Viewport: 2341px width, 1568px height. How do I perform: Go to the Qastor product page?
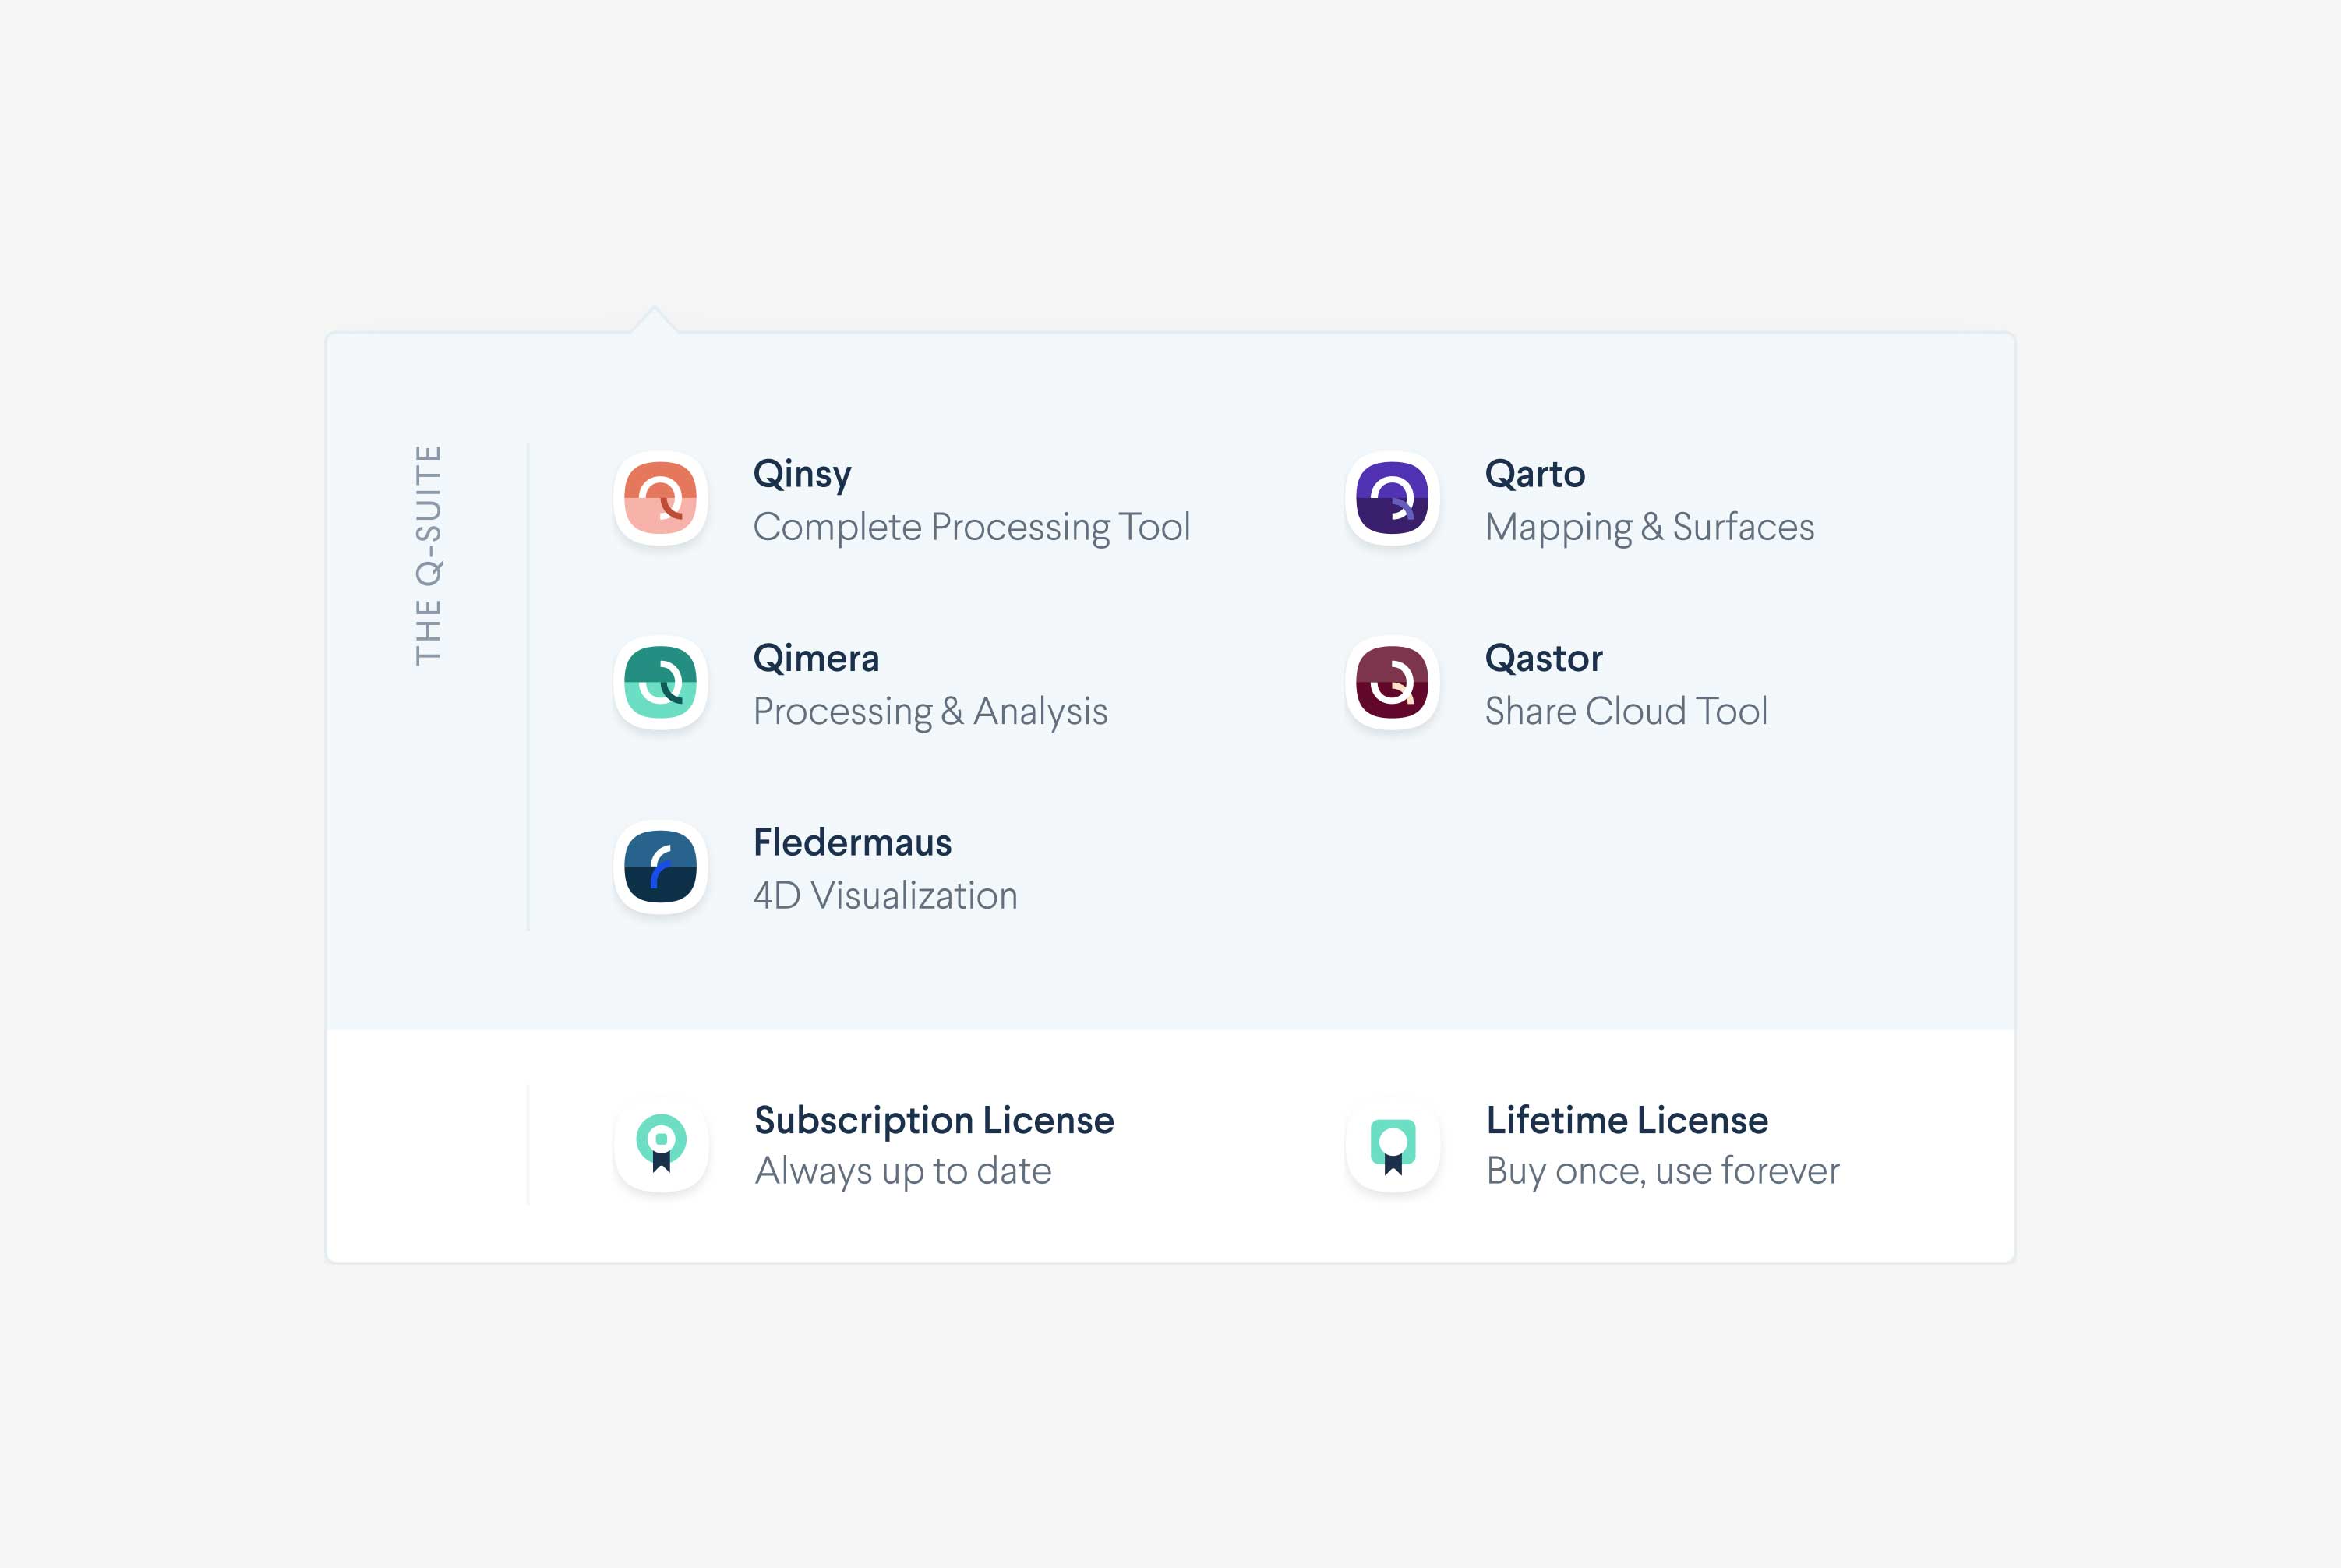1544,658
